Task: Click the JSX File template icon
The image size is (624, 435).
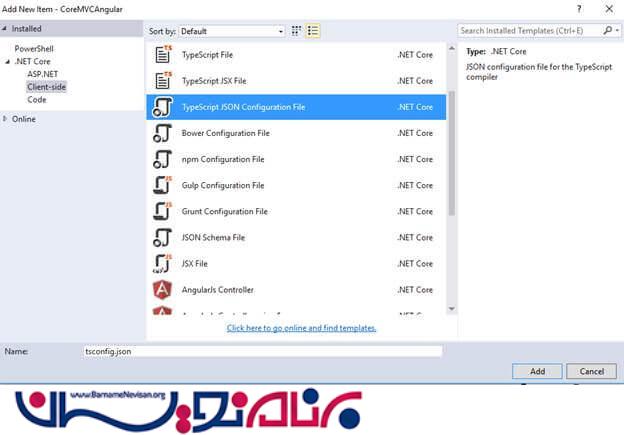Action: (x=163, y=263)
